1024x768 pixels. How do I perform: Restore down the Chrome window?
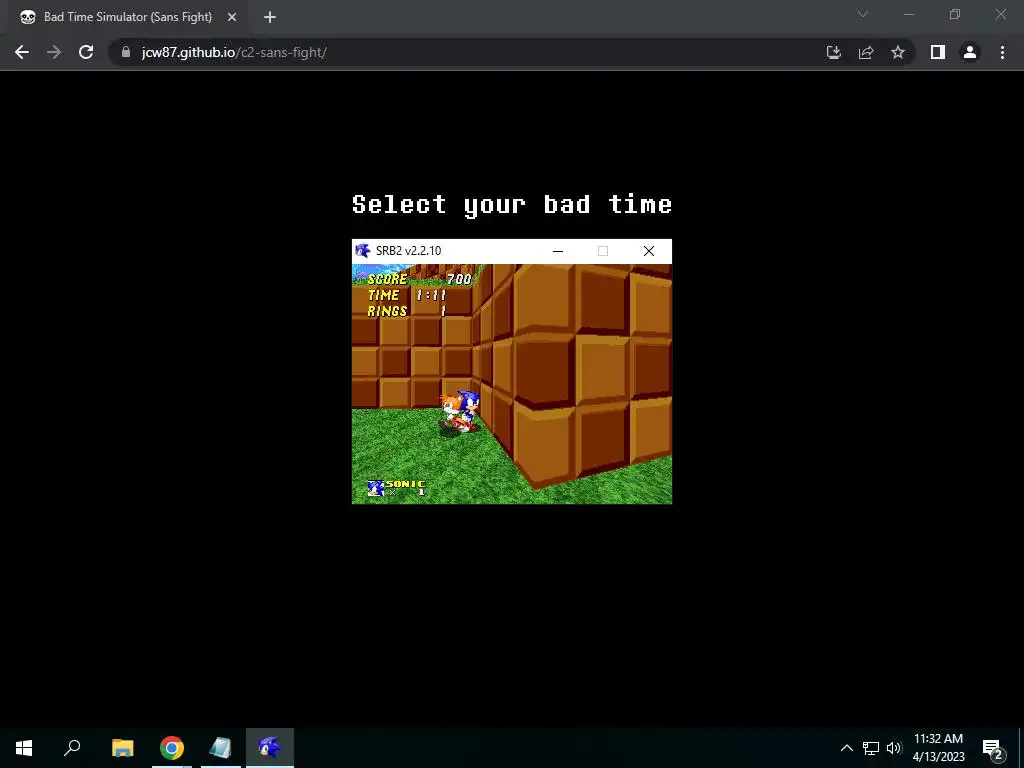pyautogui.click(x=955, y=14)
